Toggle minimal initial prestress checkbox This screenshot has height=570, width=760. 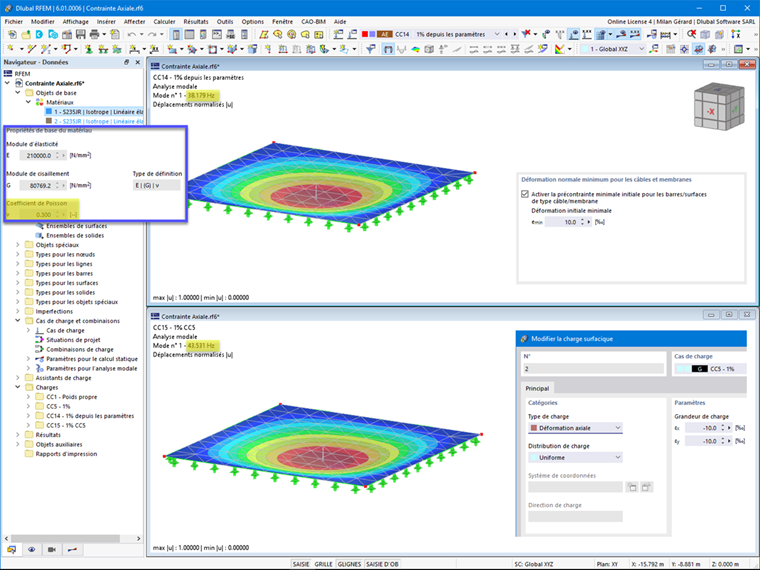(524, 194)
